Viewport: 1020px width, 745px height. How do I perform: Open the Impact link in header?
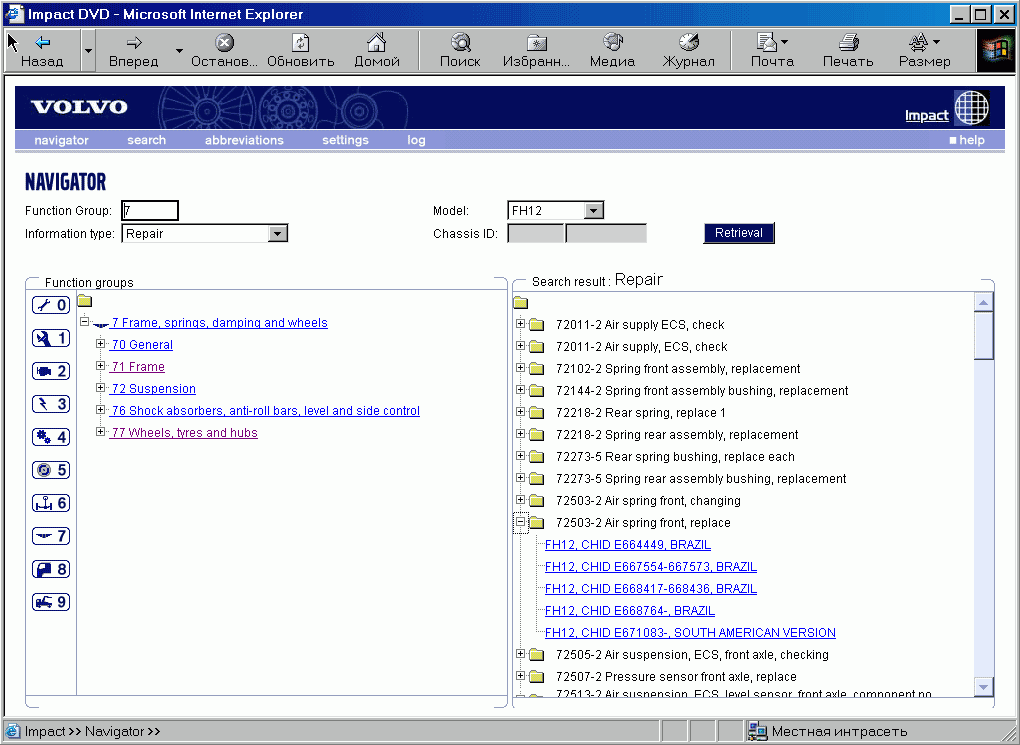click(x=926, y=116)
